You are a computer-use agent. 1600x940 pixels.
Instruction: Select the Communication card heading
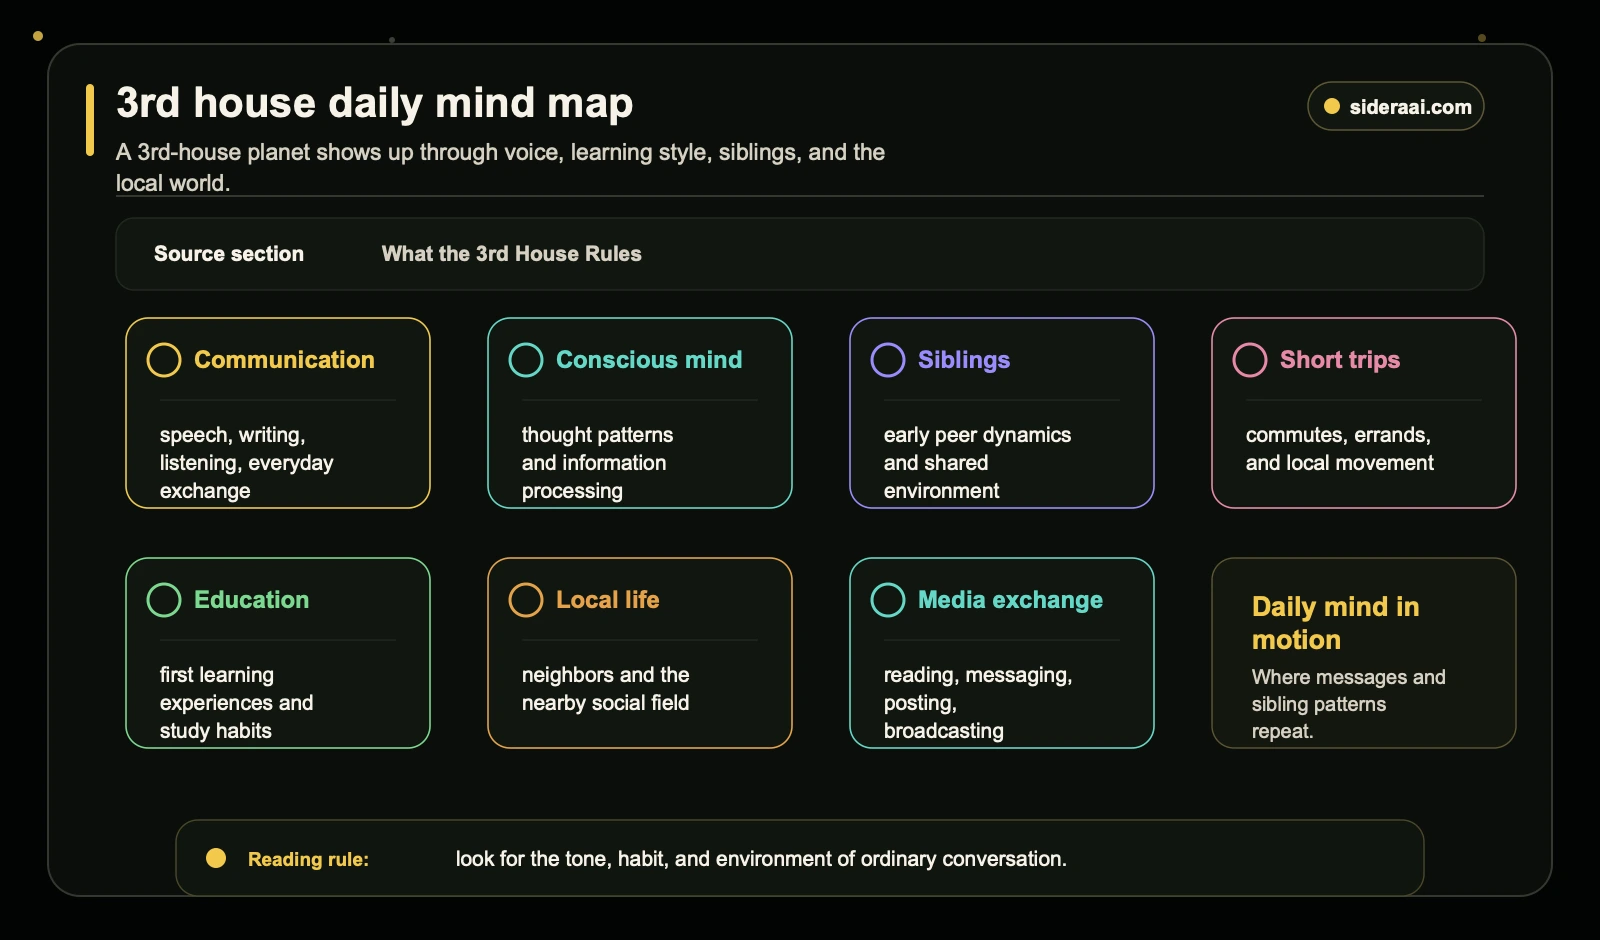click(x=284, y=360)
